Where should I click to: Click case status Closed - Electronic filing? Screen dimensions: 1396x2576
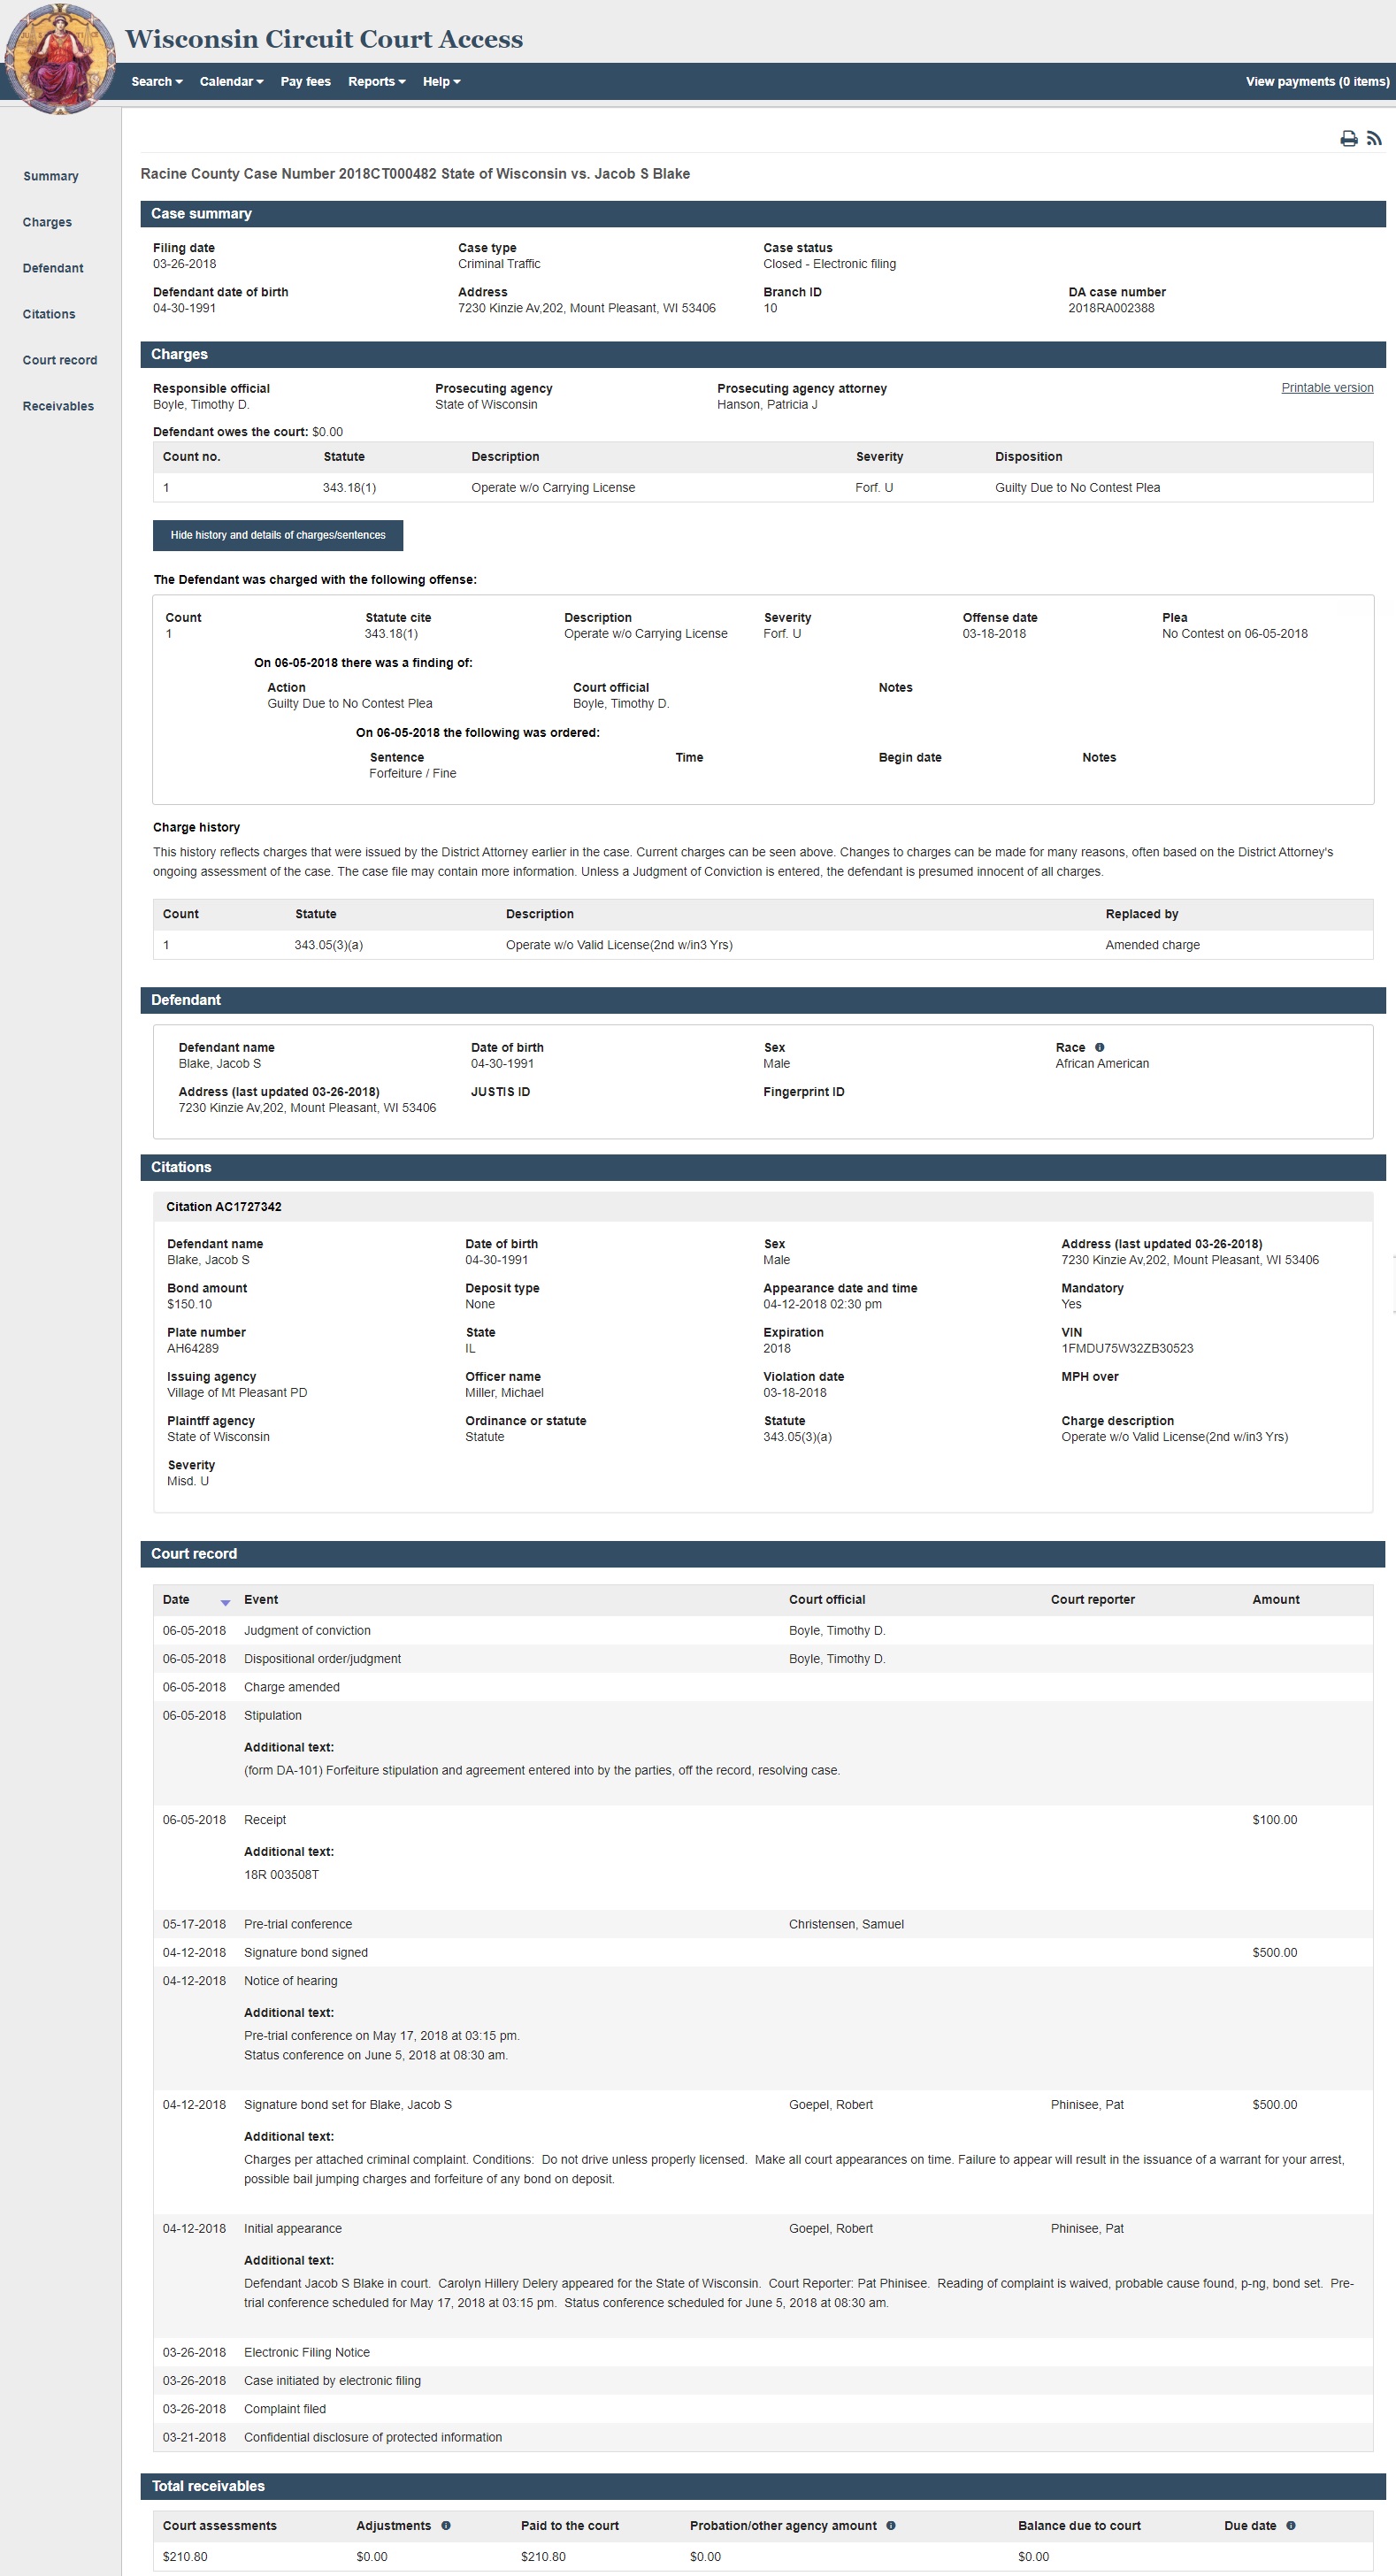(829, 264)
